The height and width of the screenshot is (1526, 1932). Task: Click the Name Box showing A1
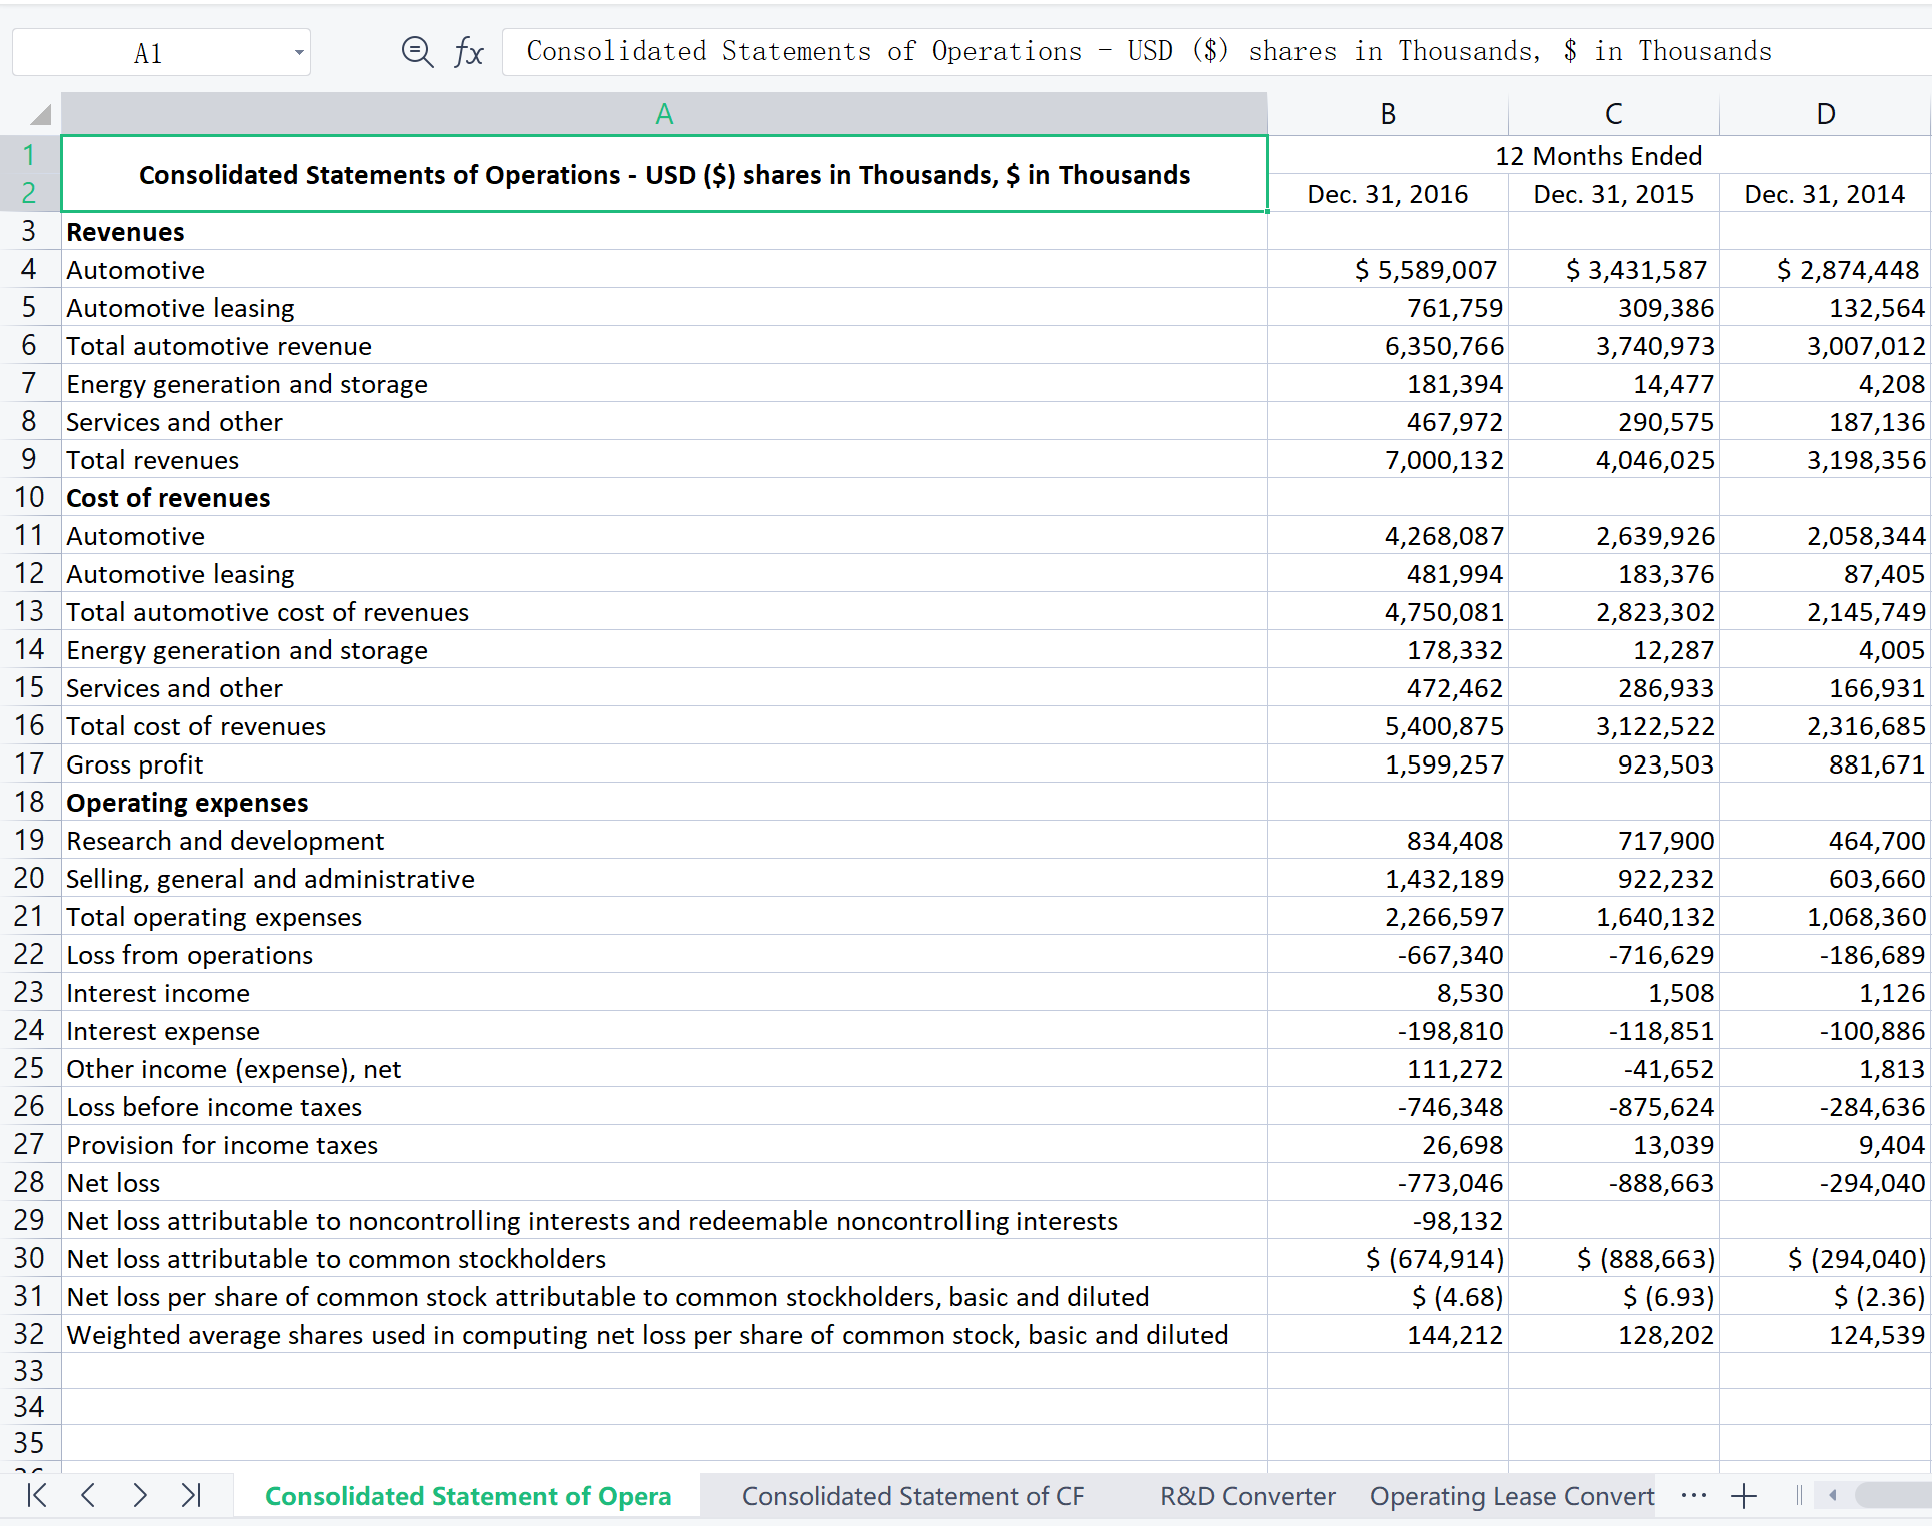click(x=148, y=53)
